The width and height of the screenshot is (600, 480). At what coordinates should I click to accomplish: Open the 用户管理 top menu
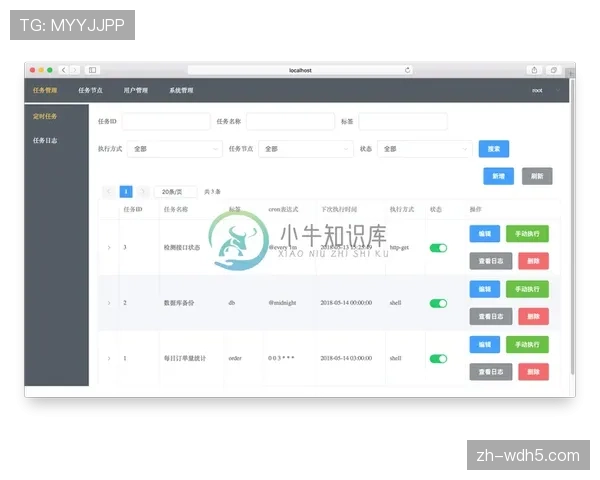click(x=135, y=90)
